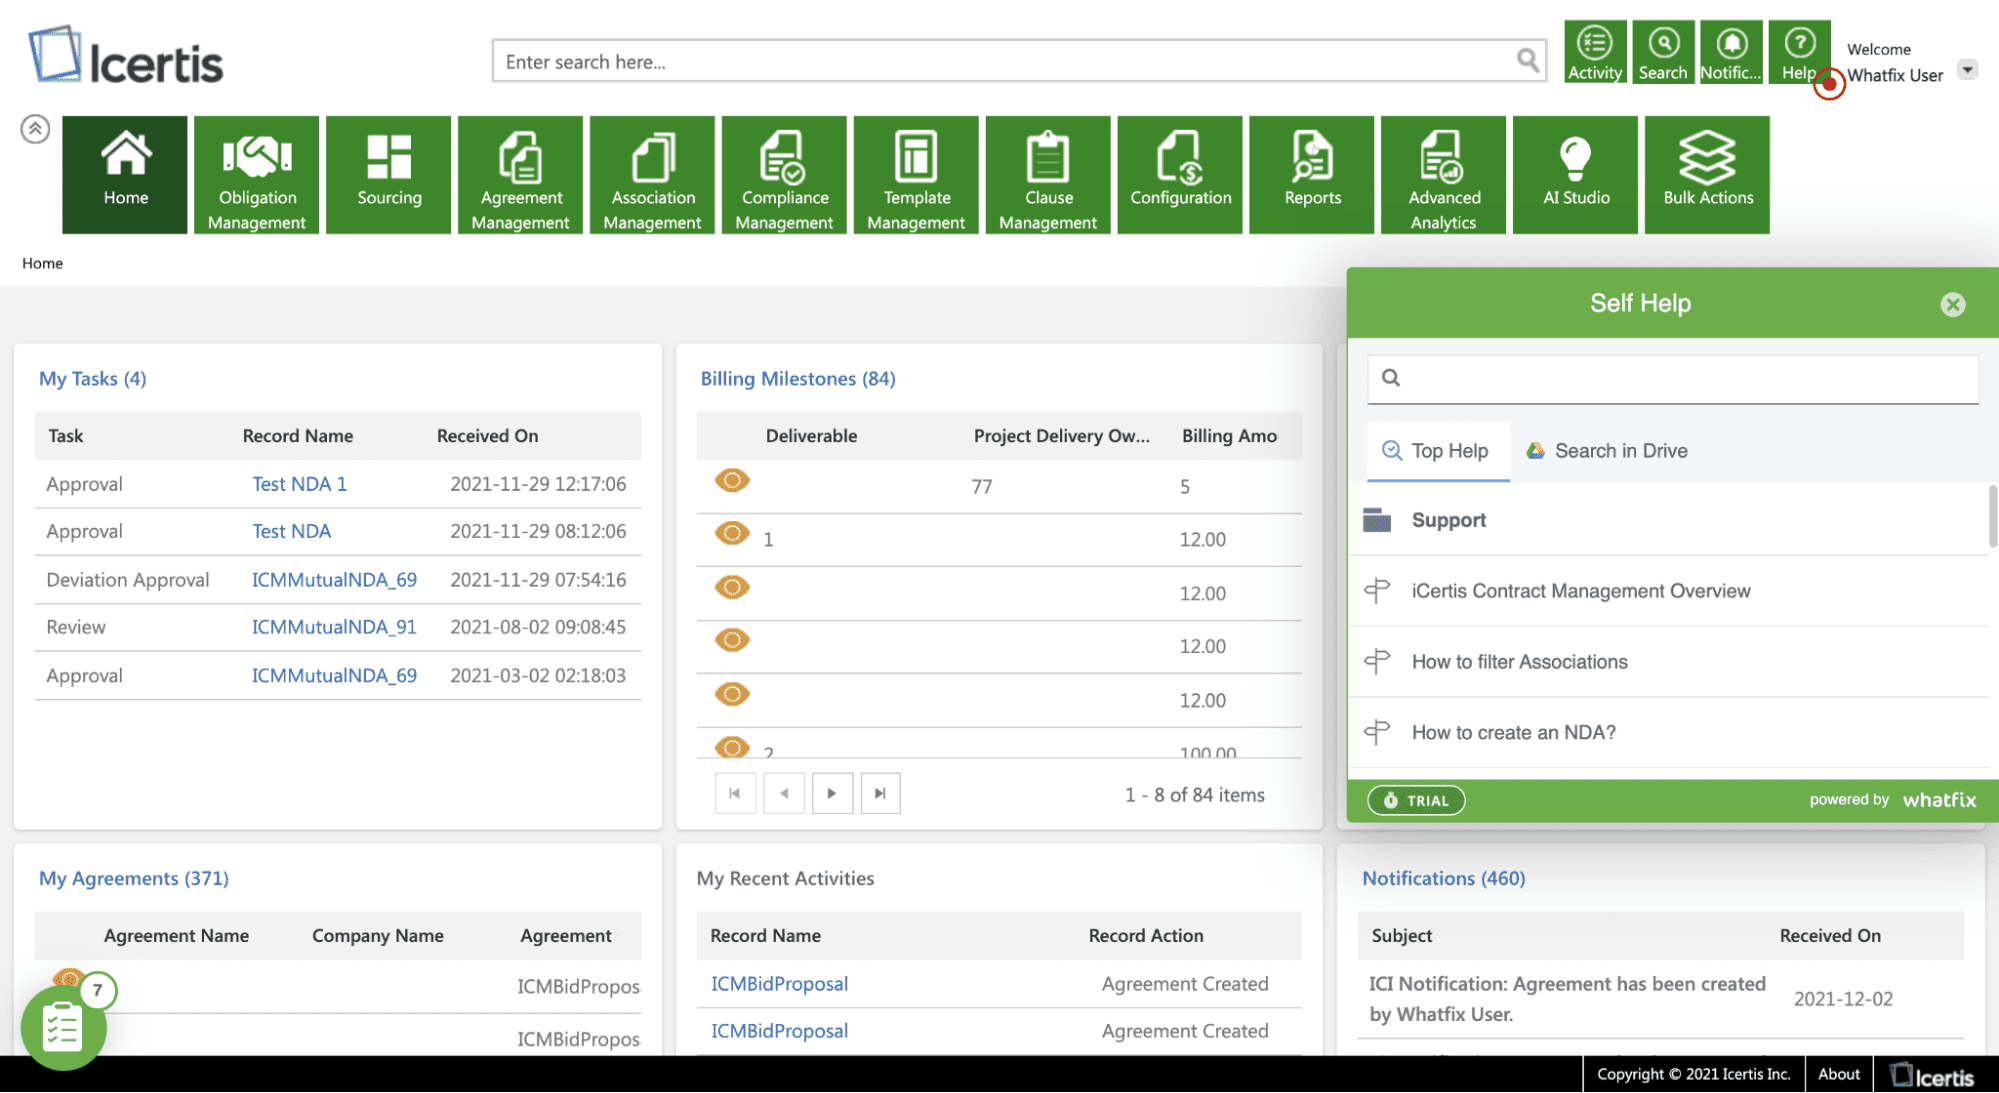Image resolution: width=1999 pixels, height=1093 pixels.
Task: Click the Home breadcrumb
Action: pyautogui.click(x=42, y=263)
